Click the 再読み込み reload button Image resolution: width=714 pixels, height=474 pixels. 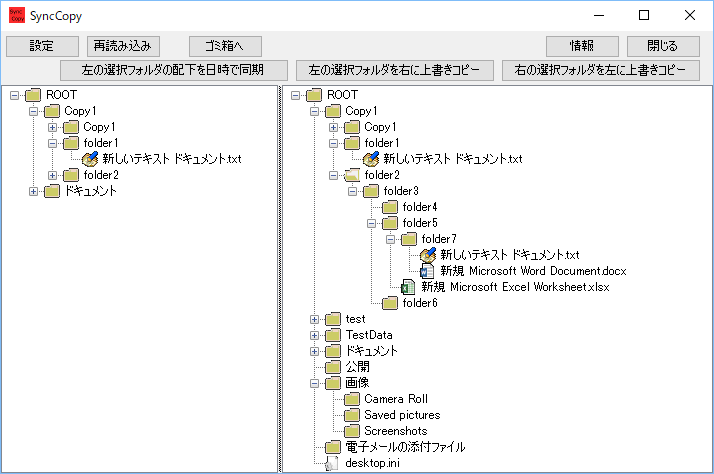[x=123, y=46]
